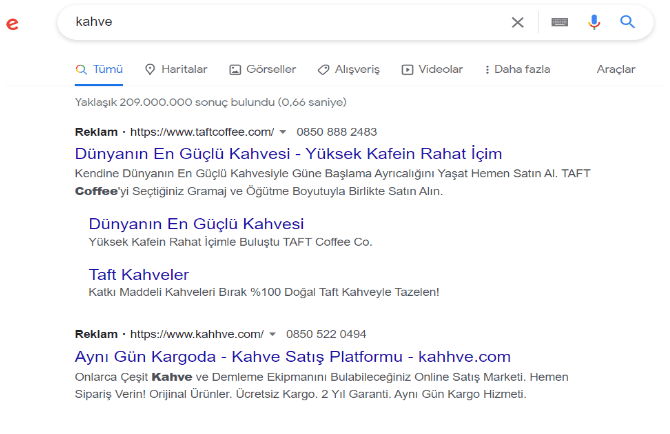Open the Taft Kahveler sitelink
Viewport: 670px width, 434px height.
pos(139,275)
